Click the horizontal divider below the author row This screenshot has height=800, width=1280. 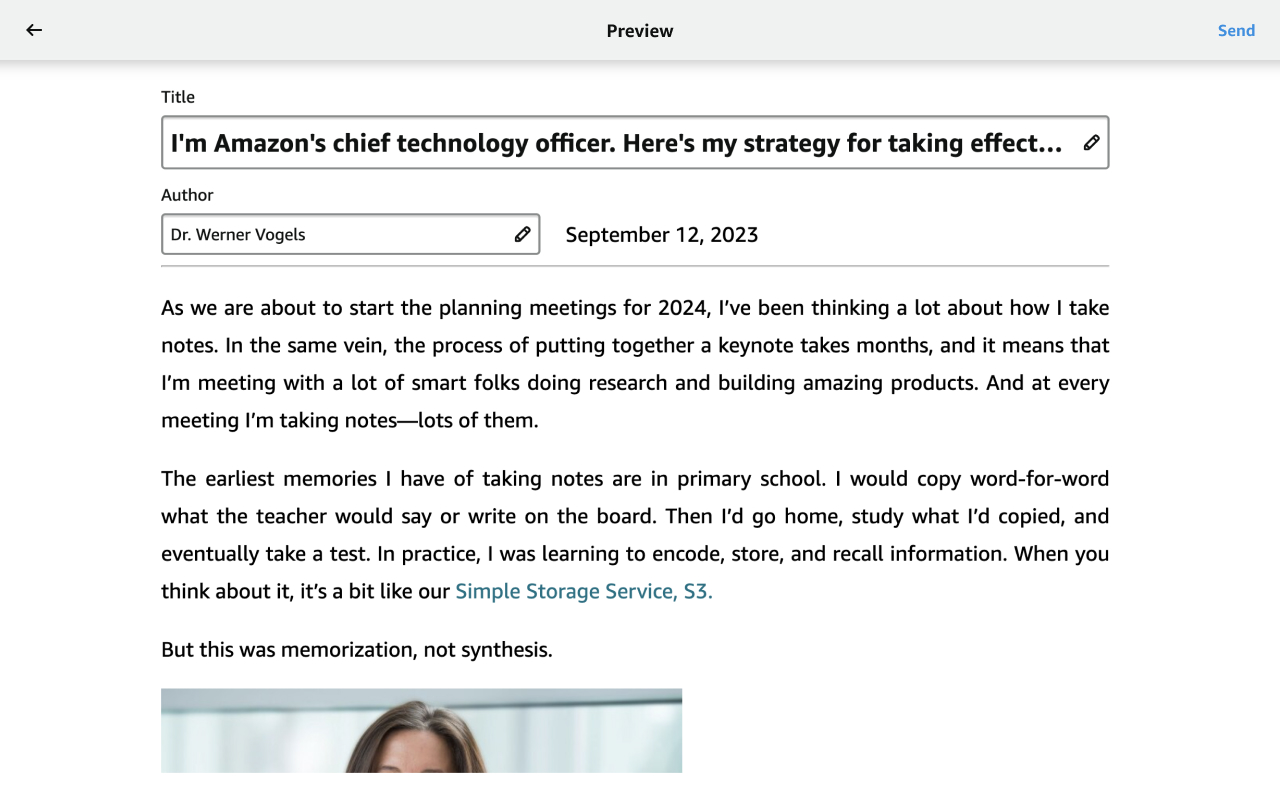click(x=635, y=266)
